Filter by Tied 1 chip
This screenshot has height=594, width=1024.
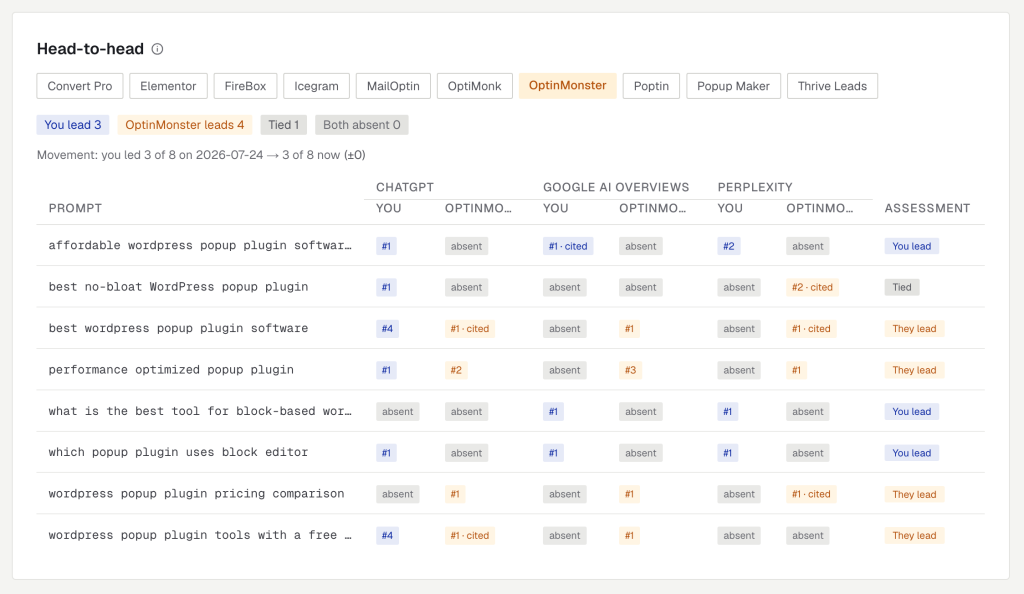[283, 125]
